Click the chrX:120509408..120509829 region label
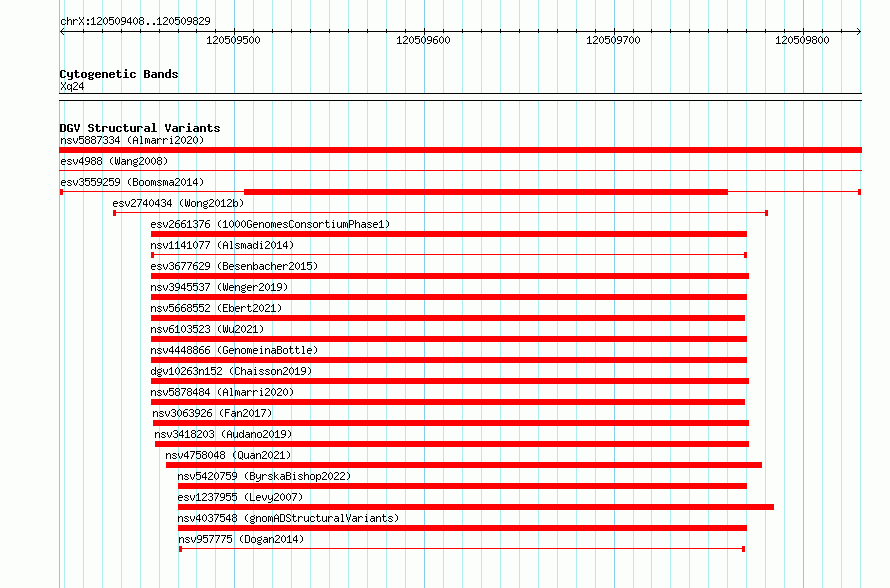 tap(135, 21)
